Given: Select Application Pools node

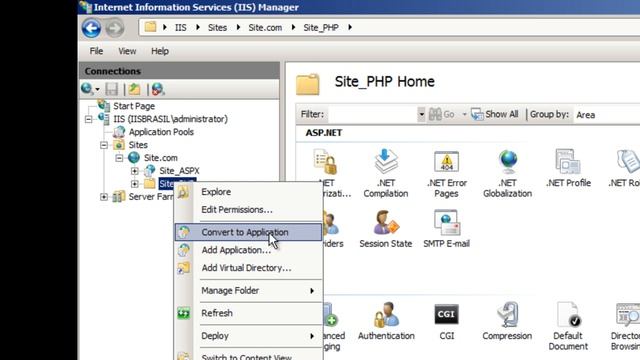Looking at the screenshot, I should coord(161,132).
